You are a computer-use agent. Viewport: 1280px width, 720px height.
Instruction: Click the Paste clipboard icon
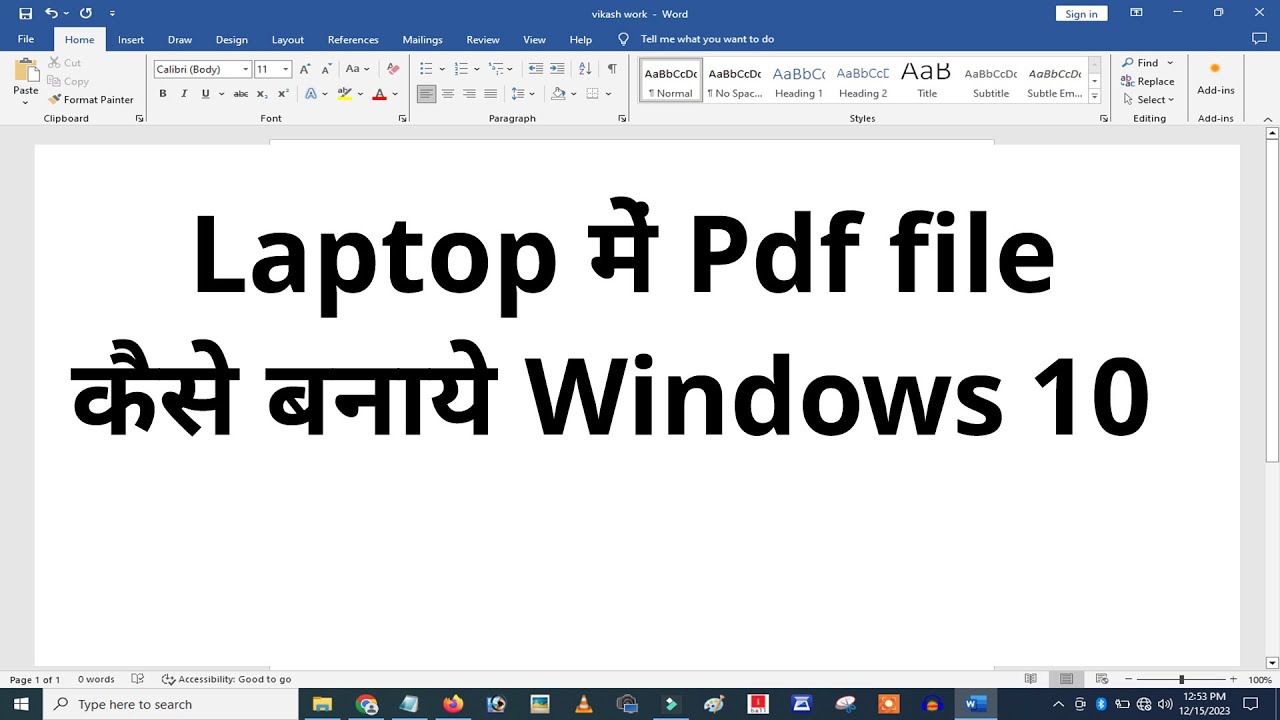tap(26, 71)
